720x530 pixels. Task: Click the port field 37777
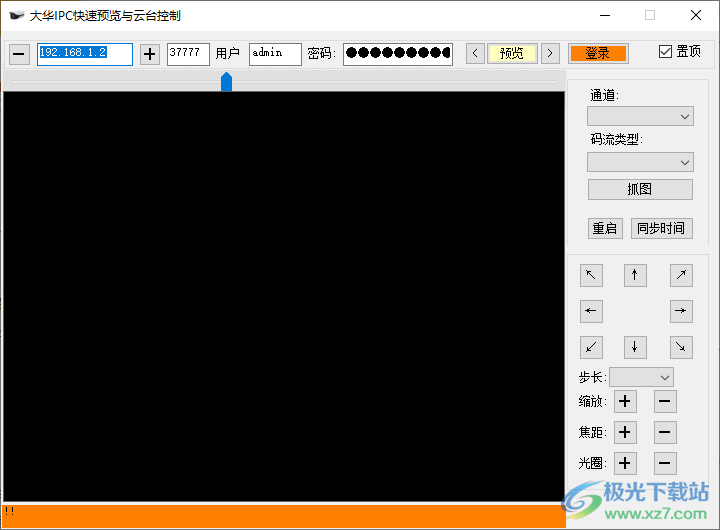188,54
